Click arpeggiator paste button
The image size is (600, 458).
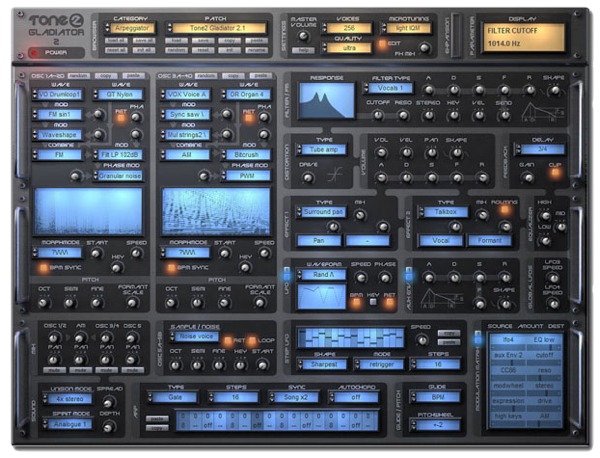pos(157,419)
